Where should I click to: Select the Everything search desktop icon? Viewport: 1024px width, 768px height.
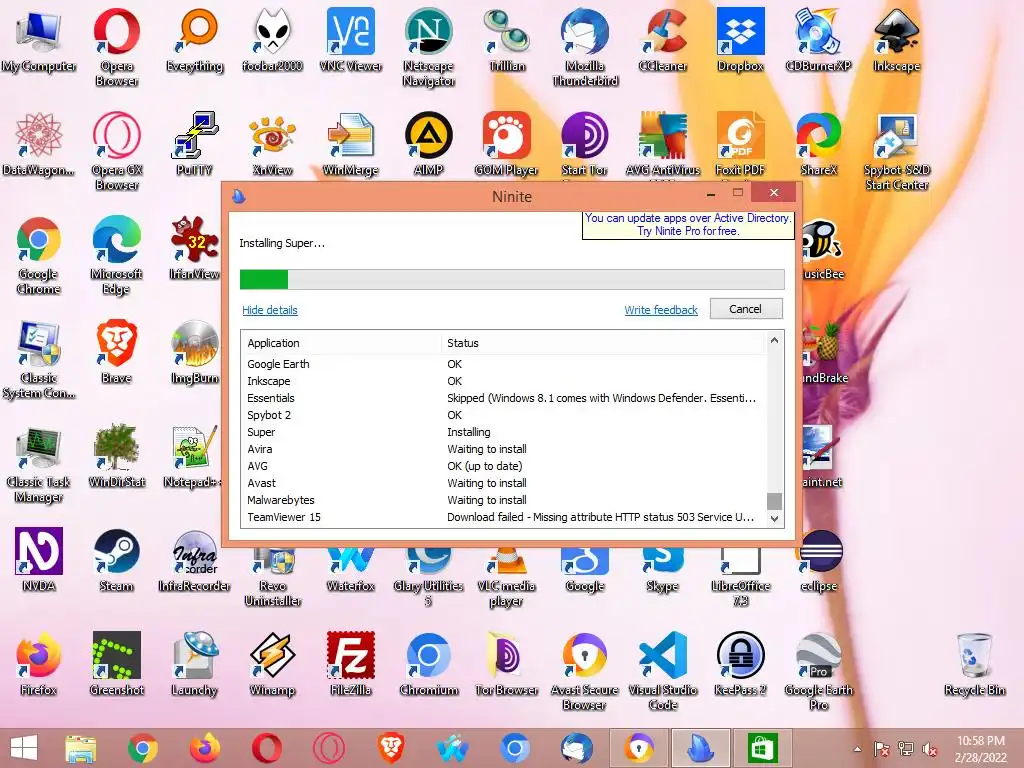(194, 40)
